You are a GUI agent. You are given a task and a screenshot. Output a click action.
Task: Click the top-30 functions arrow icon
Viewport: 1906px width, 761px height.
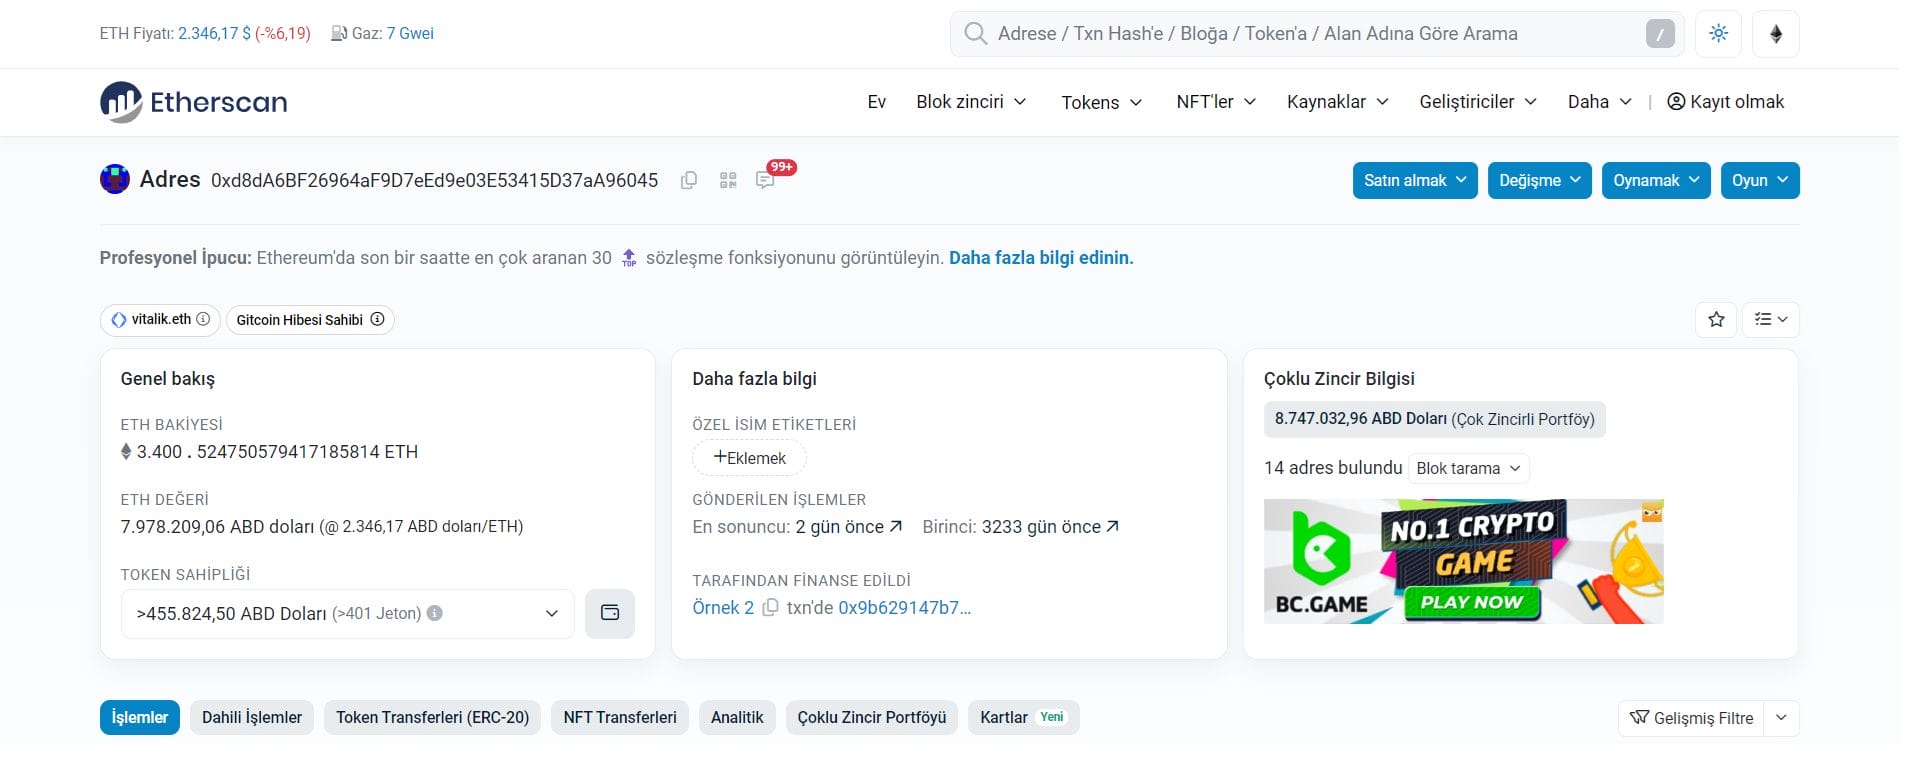click(x=629, y=258)
